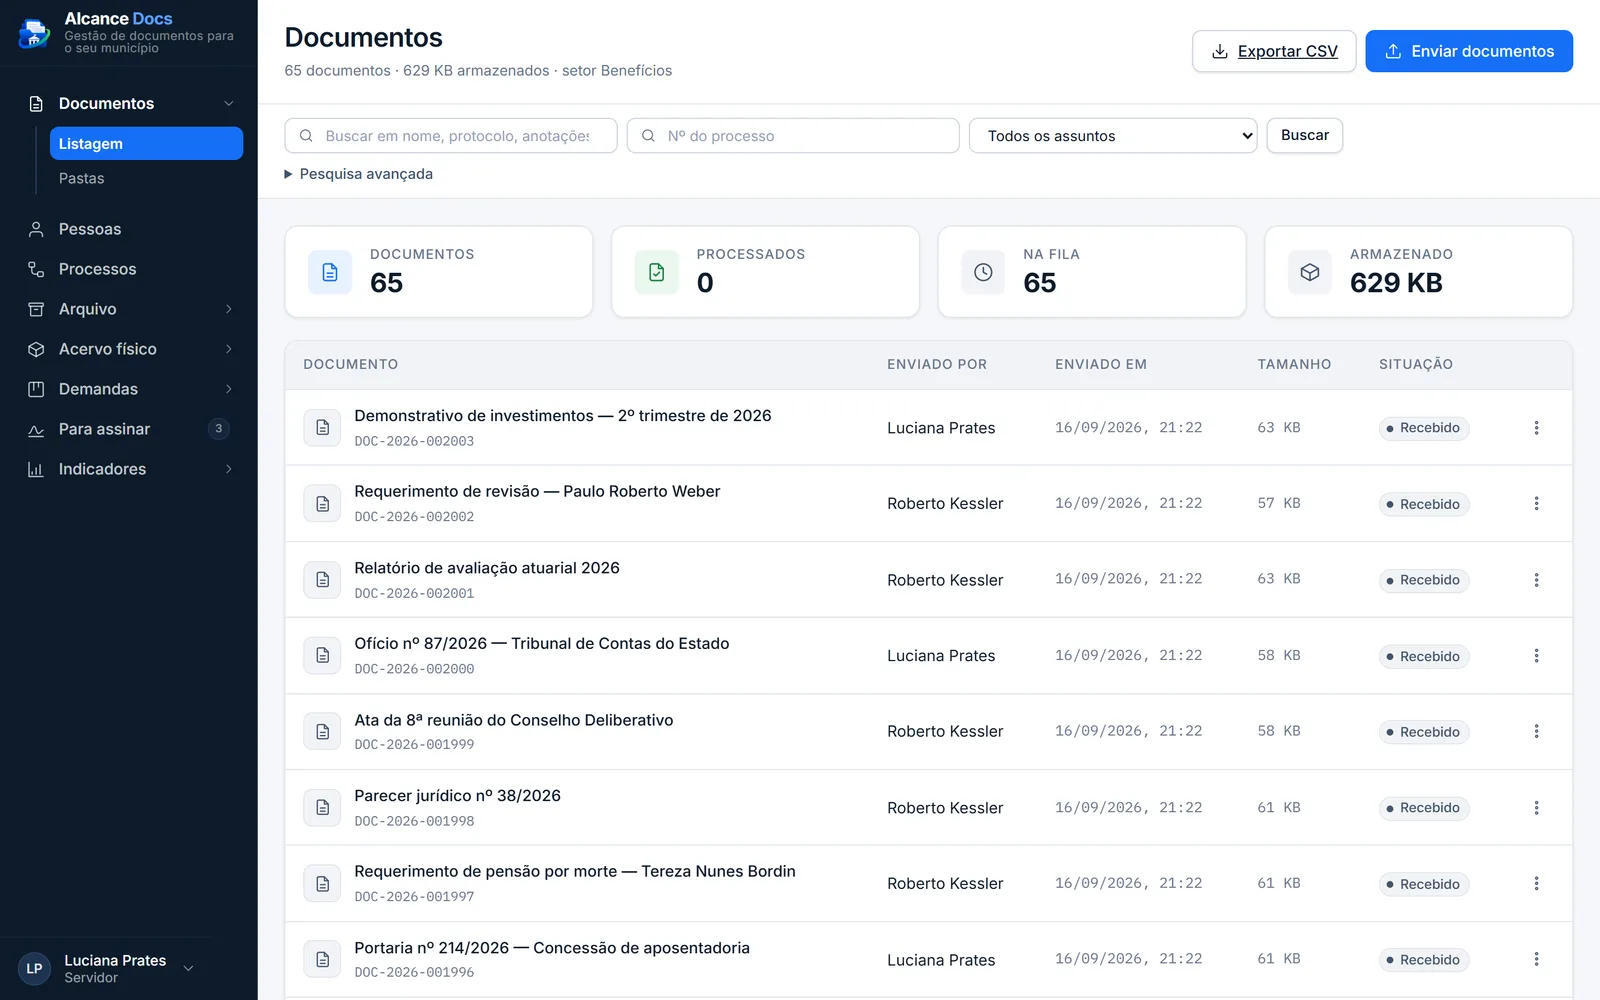Click the Enviar documentos button
This screenshot has width=1600, height=1000.
(1469, 51)
